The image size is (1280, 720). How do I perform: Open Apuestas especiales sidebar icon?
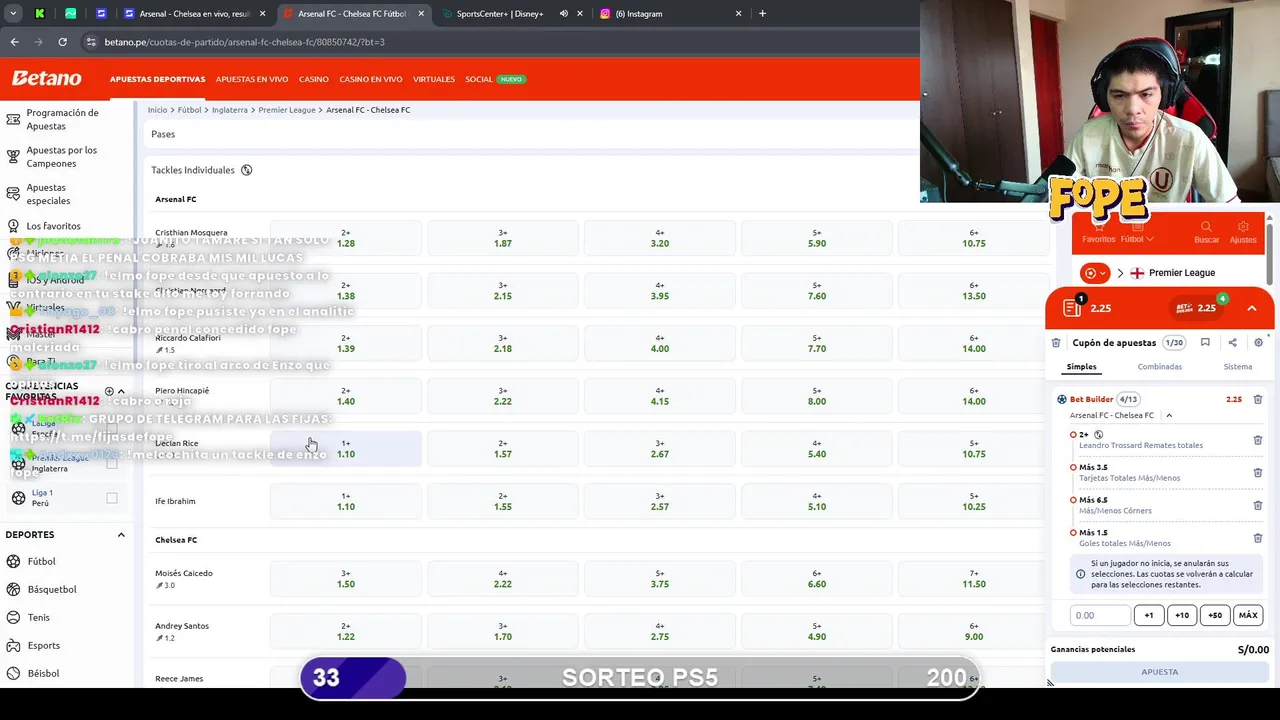tap(13, 194)
